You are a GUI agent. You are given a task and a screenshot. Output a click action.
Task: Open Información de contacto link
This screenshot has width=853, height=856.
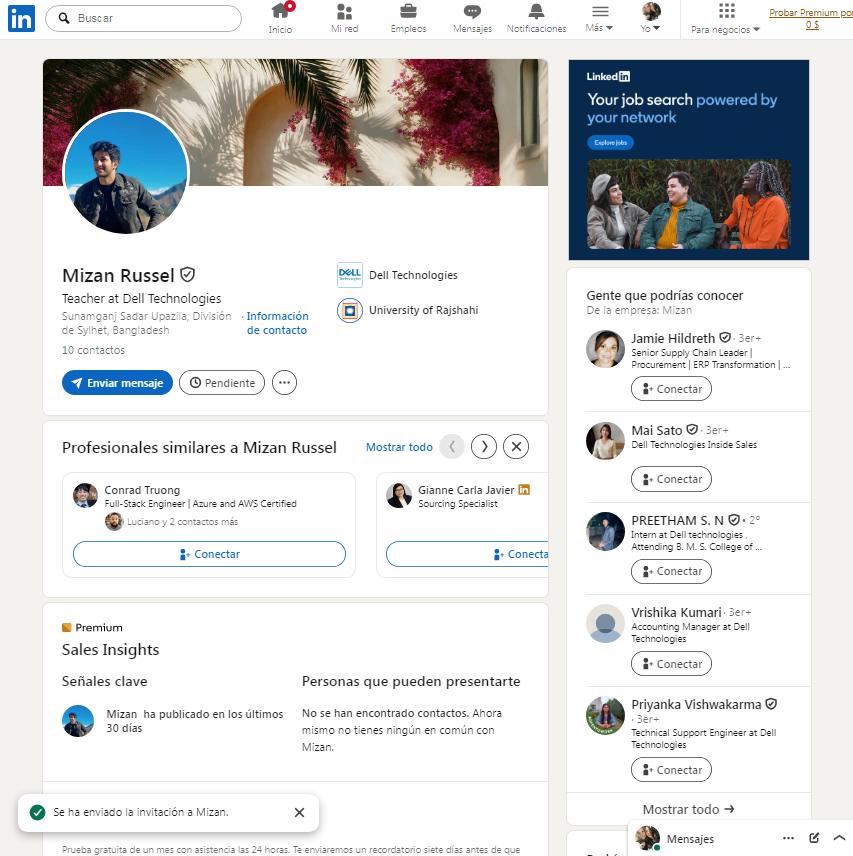pyautogui.click(x=277, y=323)
